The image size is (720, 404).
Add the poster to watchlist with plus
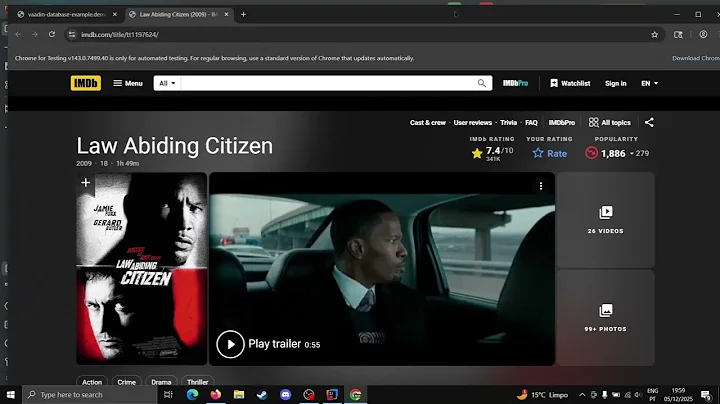coord(85,183)
